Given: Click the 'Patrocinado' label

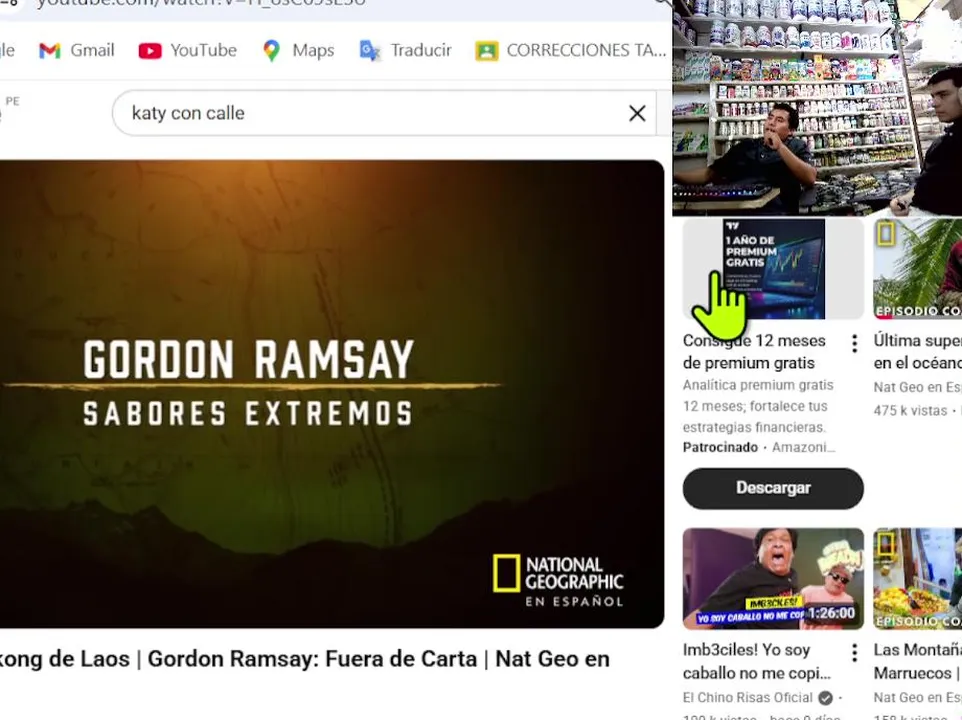Looking at the screenshot, I should 720,447.
